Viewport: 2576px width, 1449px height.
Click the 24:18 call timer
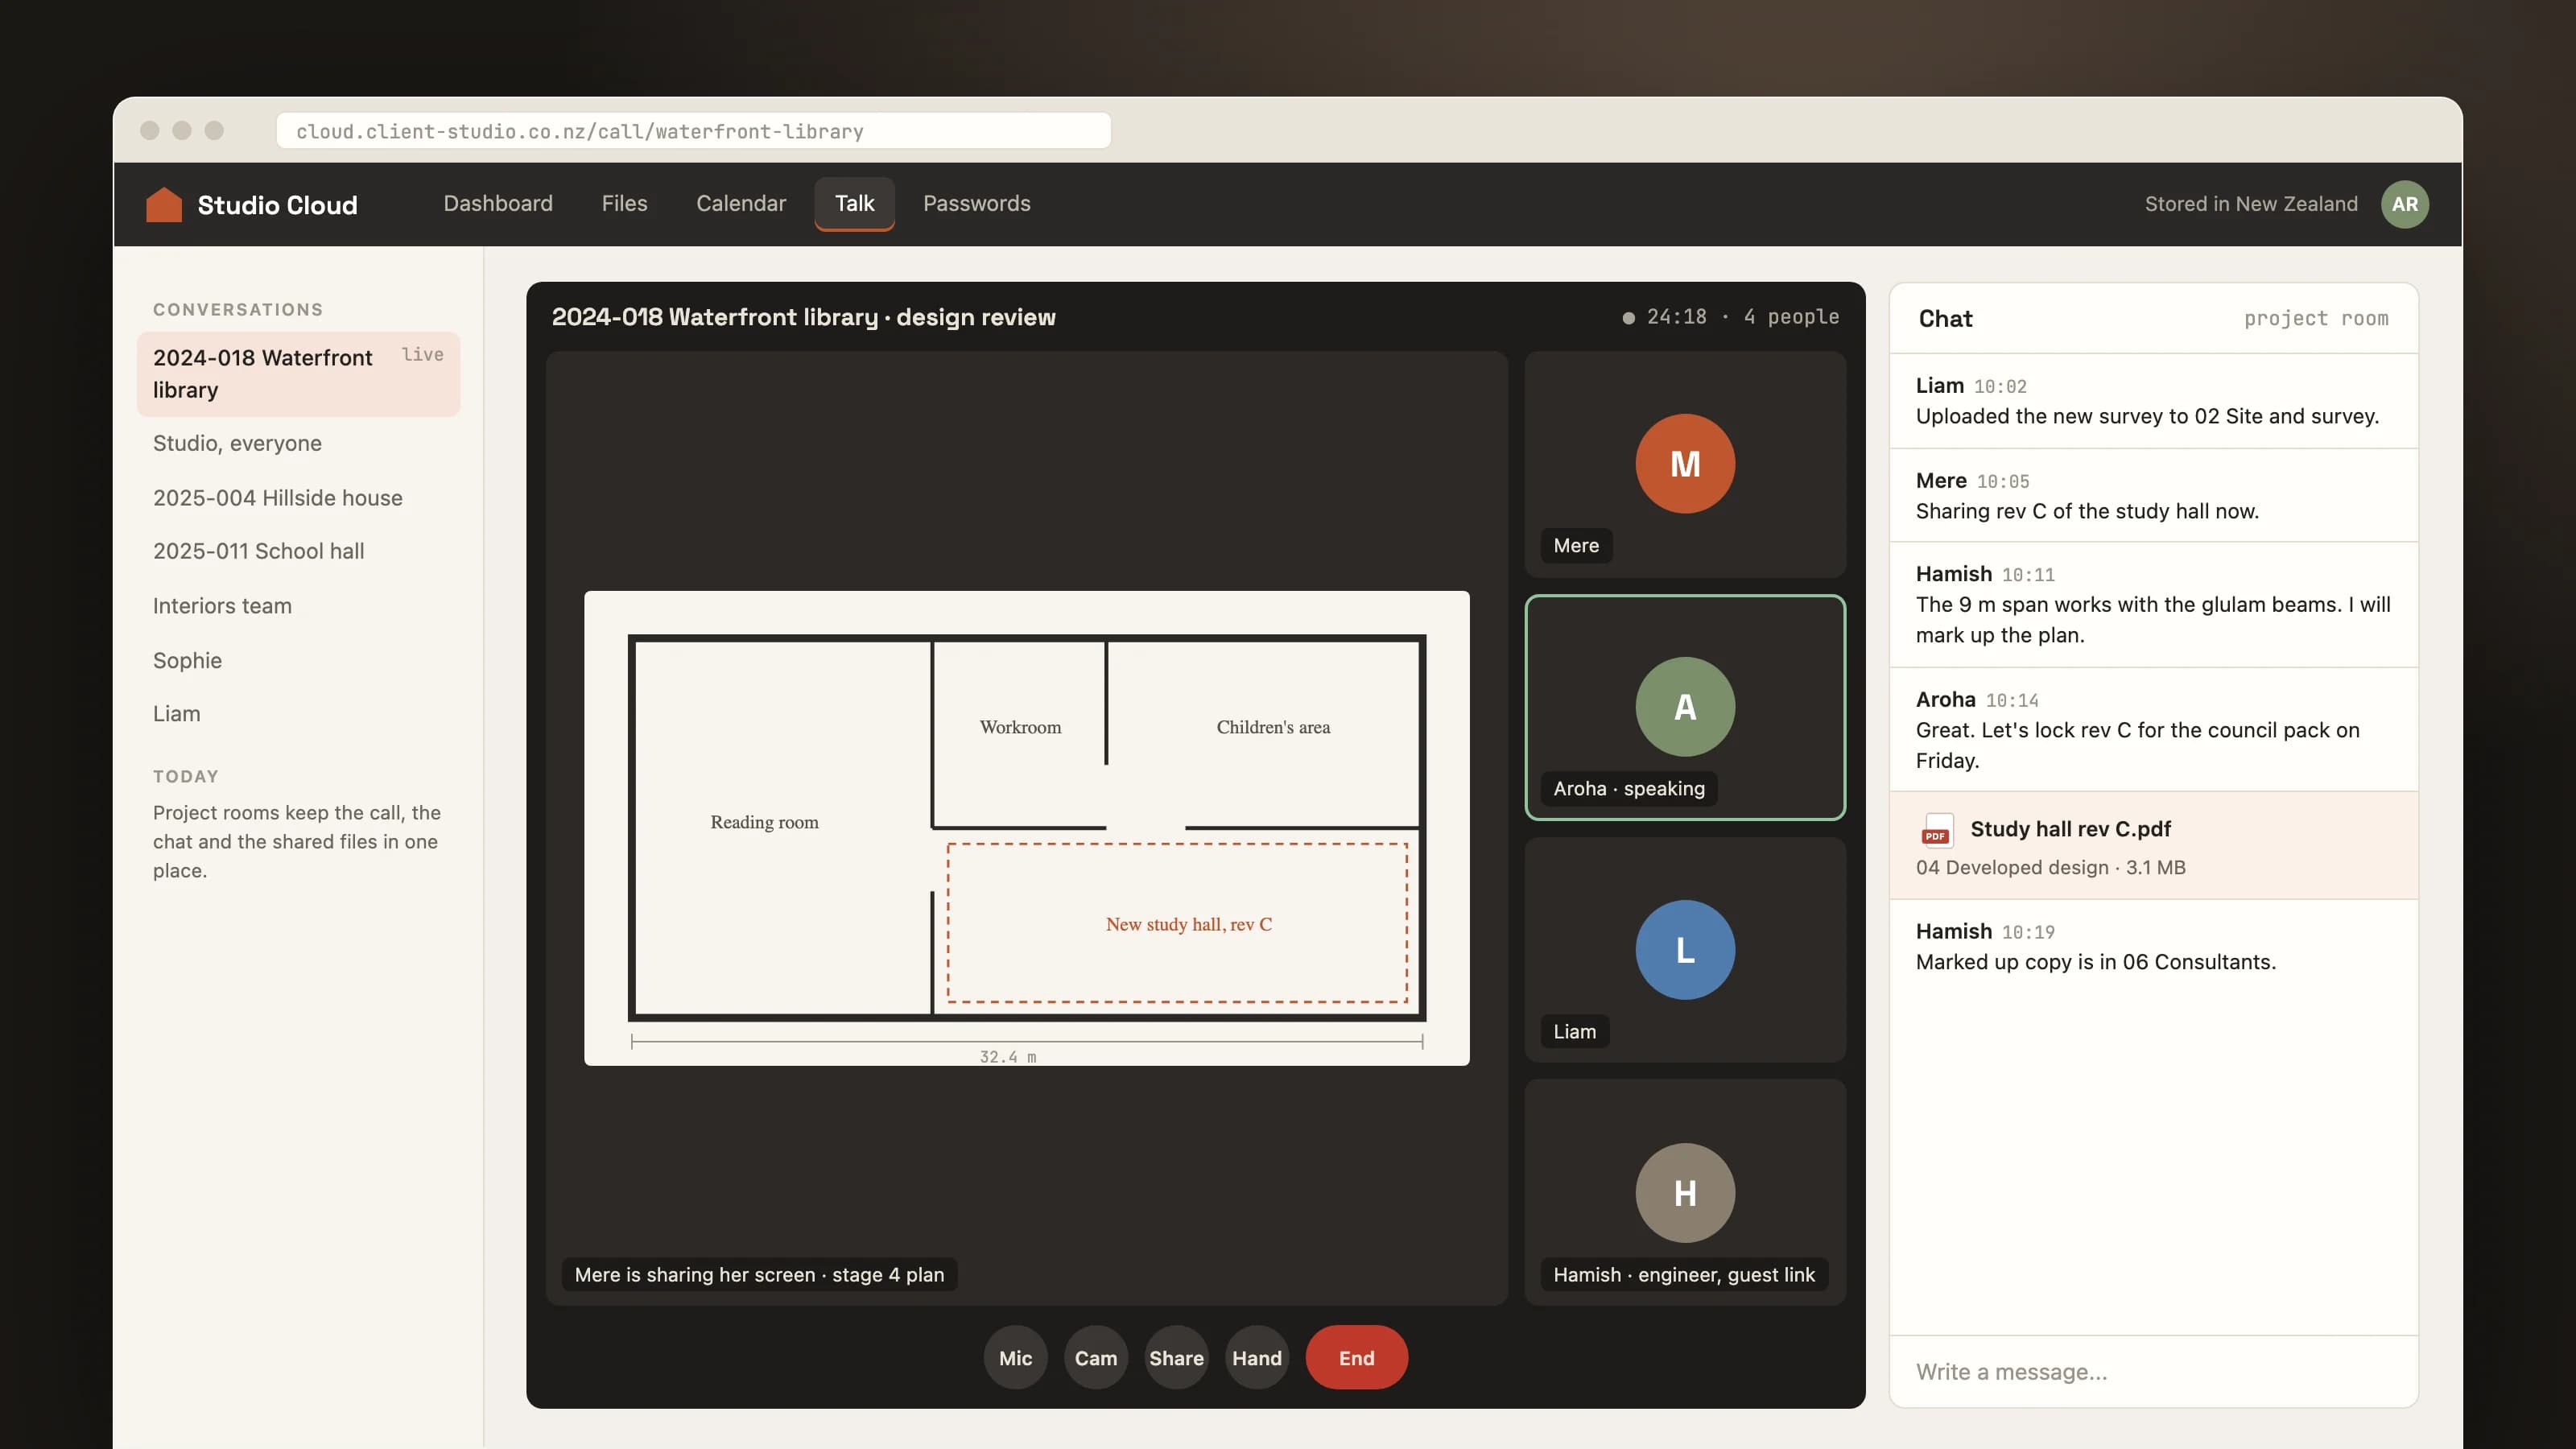(1676, 317)
